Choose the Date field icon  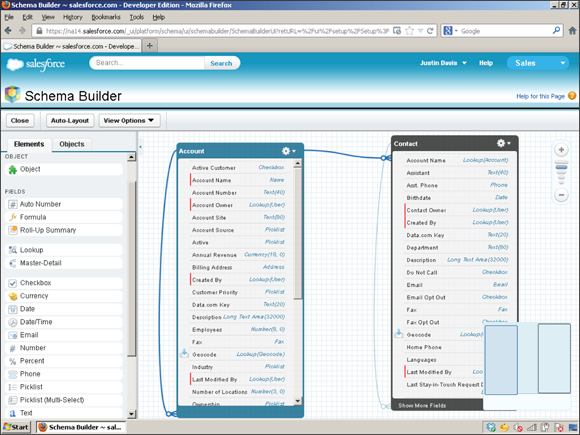(13, 309)
